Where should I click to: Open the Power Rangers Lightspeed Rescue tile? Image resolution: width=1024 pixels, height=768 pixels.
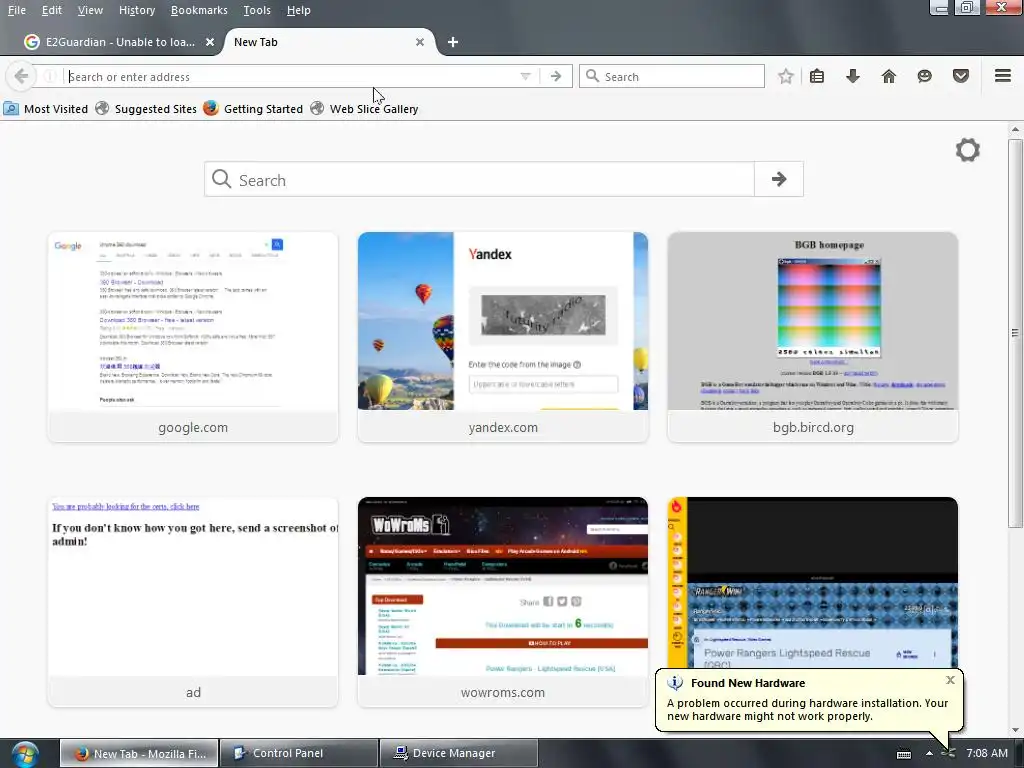pyautogui.click(x=813, y=581)
